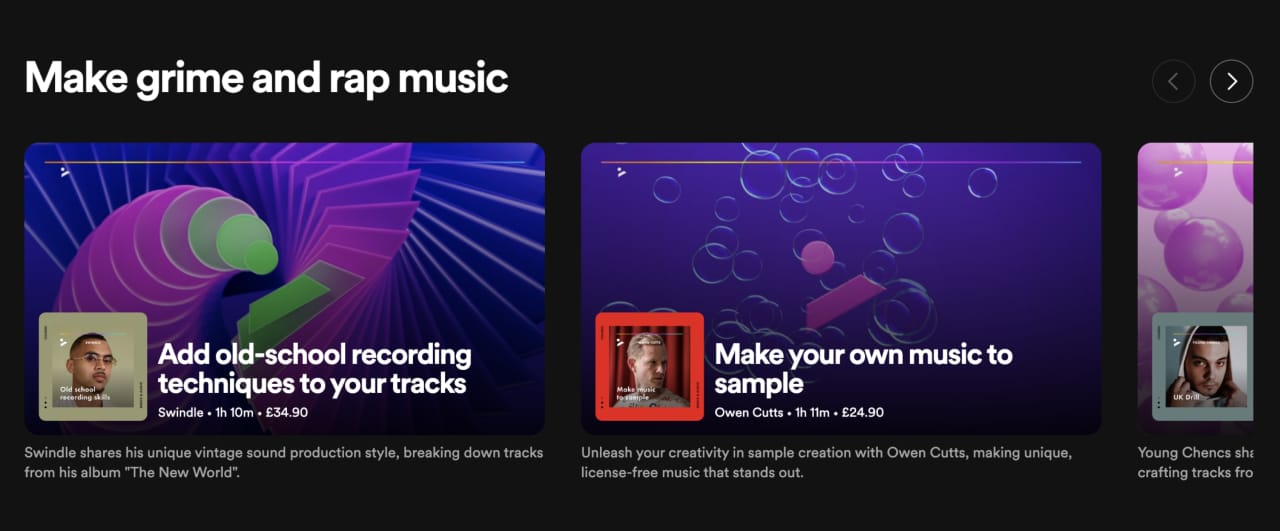
Task: Click the small logo on Swindle's card
Action: point(65,171)
